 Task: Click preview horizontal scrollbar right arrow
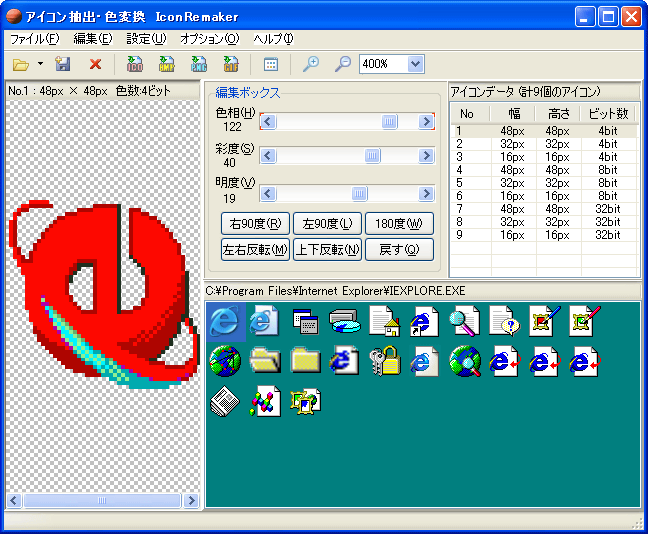coord(191,501)
